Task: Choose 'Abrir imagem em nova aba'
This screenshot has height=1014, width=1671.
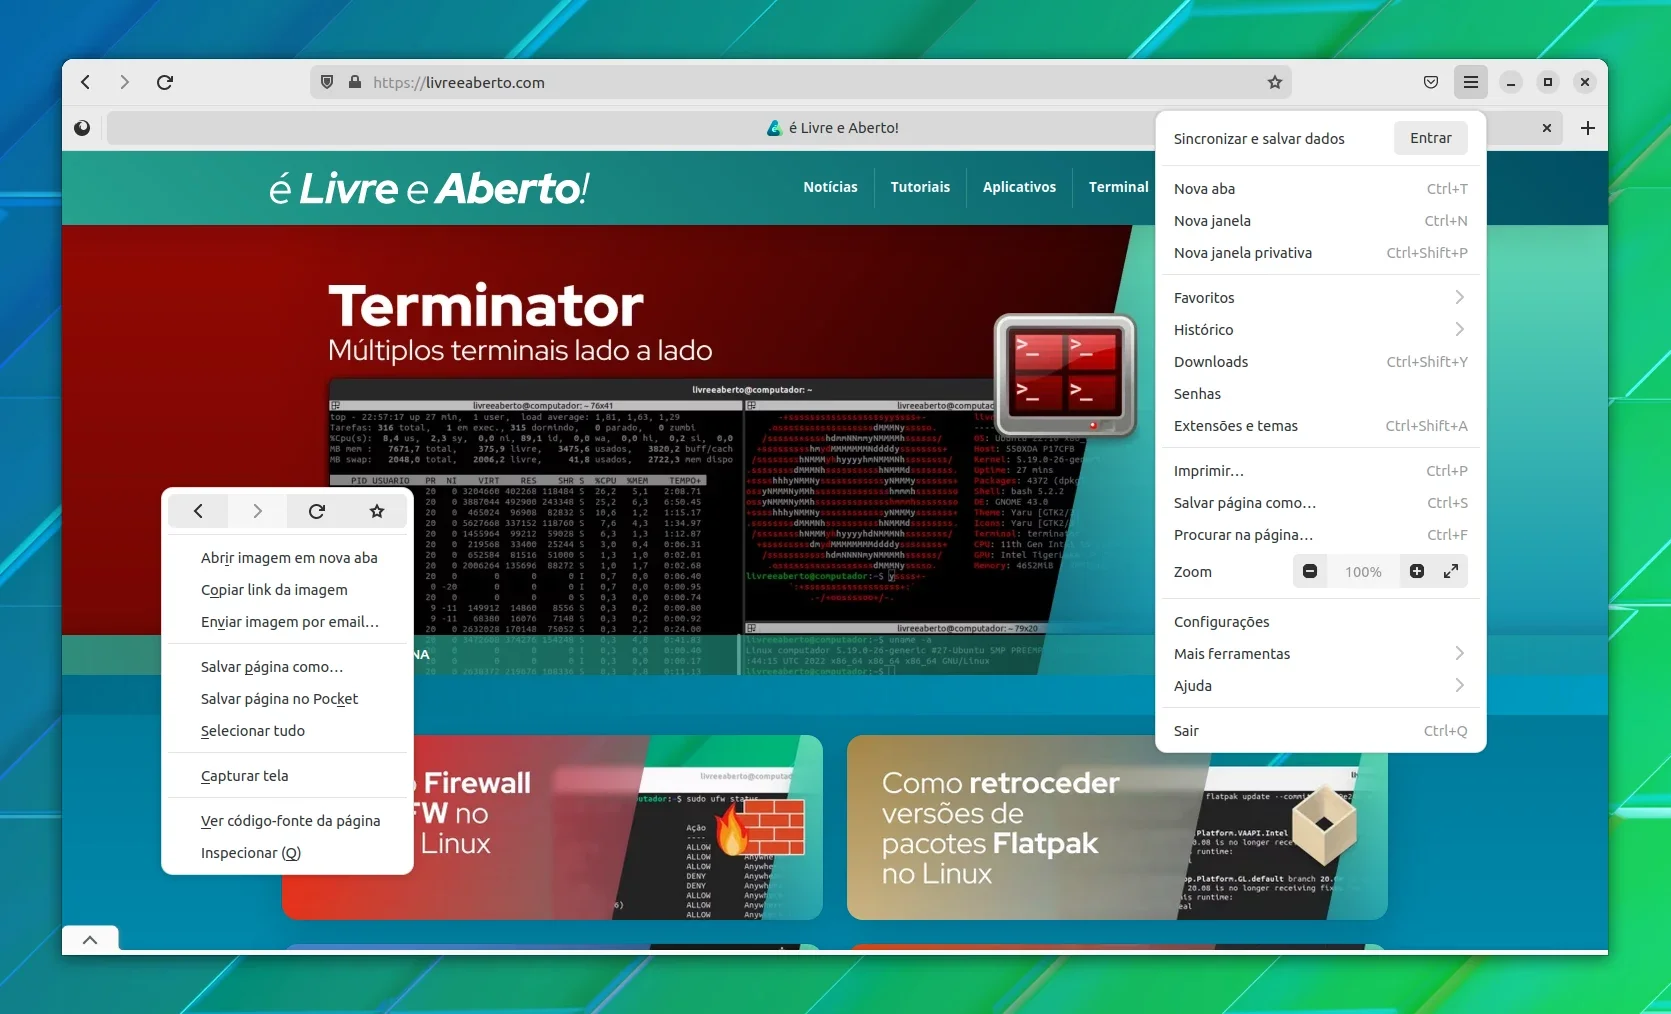Action: click(x=288, y=557)
